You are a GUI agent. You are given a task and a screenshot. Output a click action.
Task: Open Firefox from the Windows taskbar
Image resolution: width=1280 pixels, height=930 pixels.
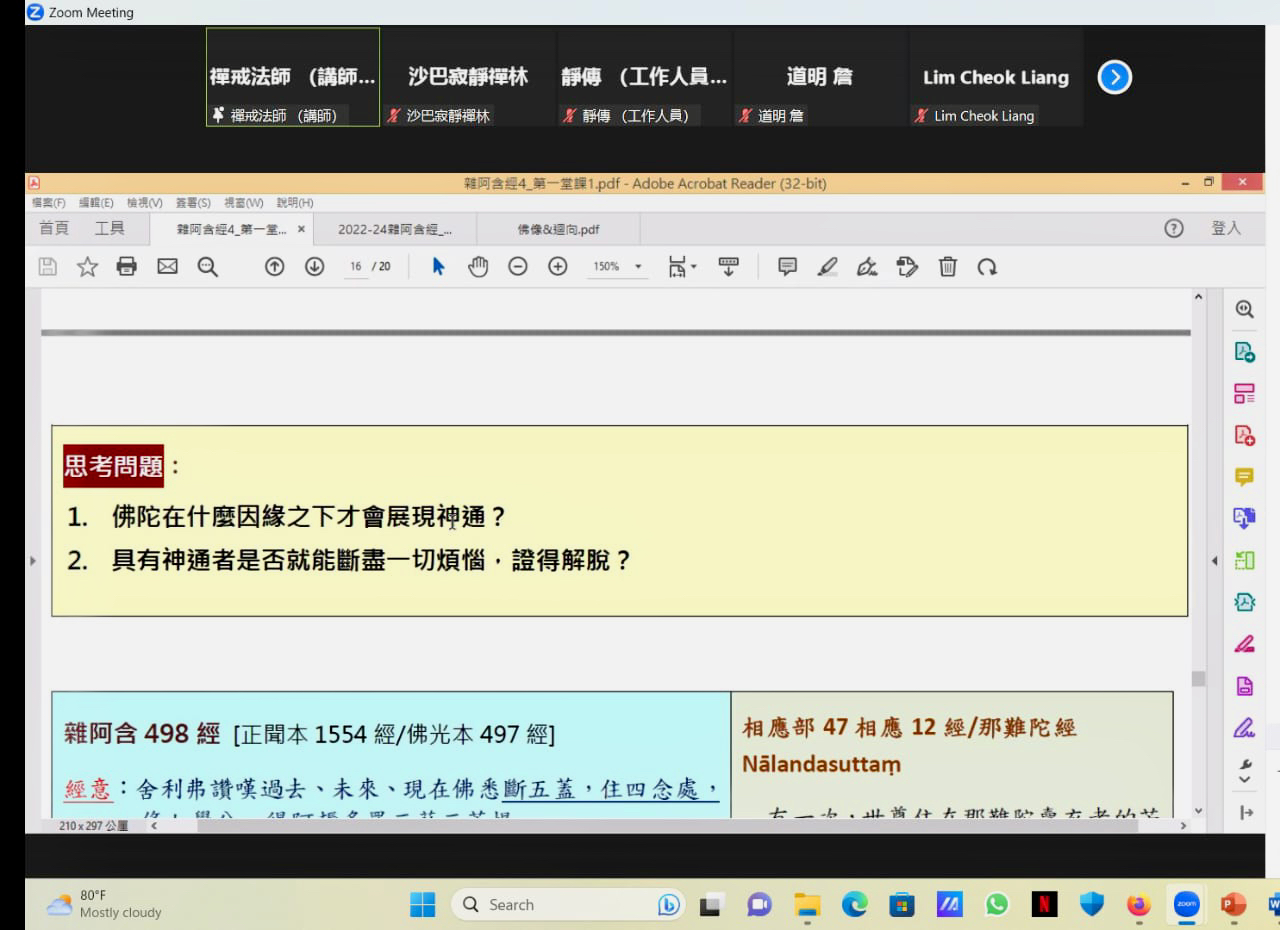click(x=1138, y=905)
